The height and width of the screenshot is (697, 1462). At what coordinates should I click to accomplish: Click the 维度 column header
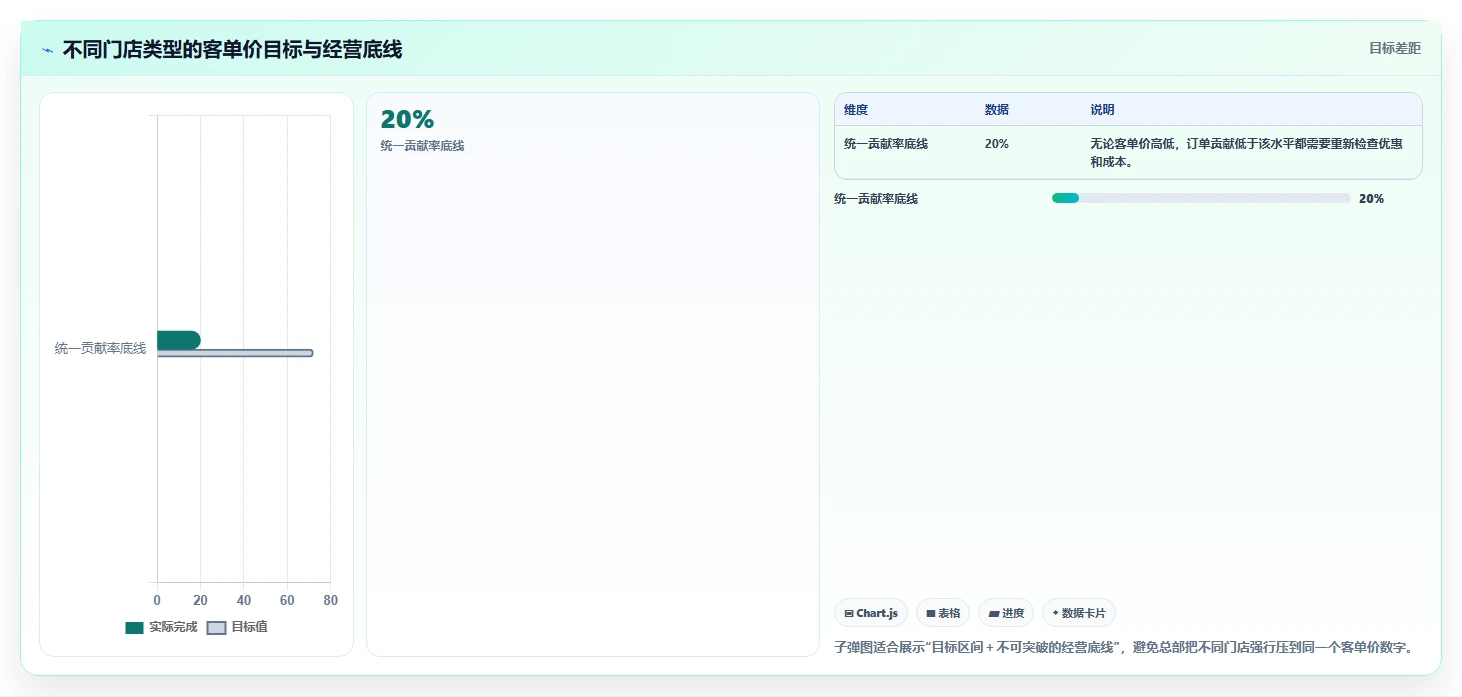click(x=856, y=110)
